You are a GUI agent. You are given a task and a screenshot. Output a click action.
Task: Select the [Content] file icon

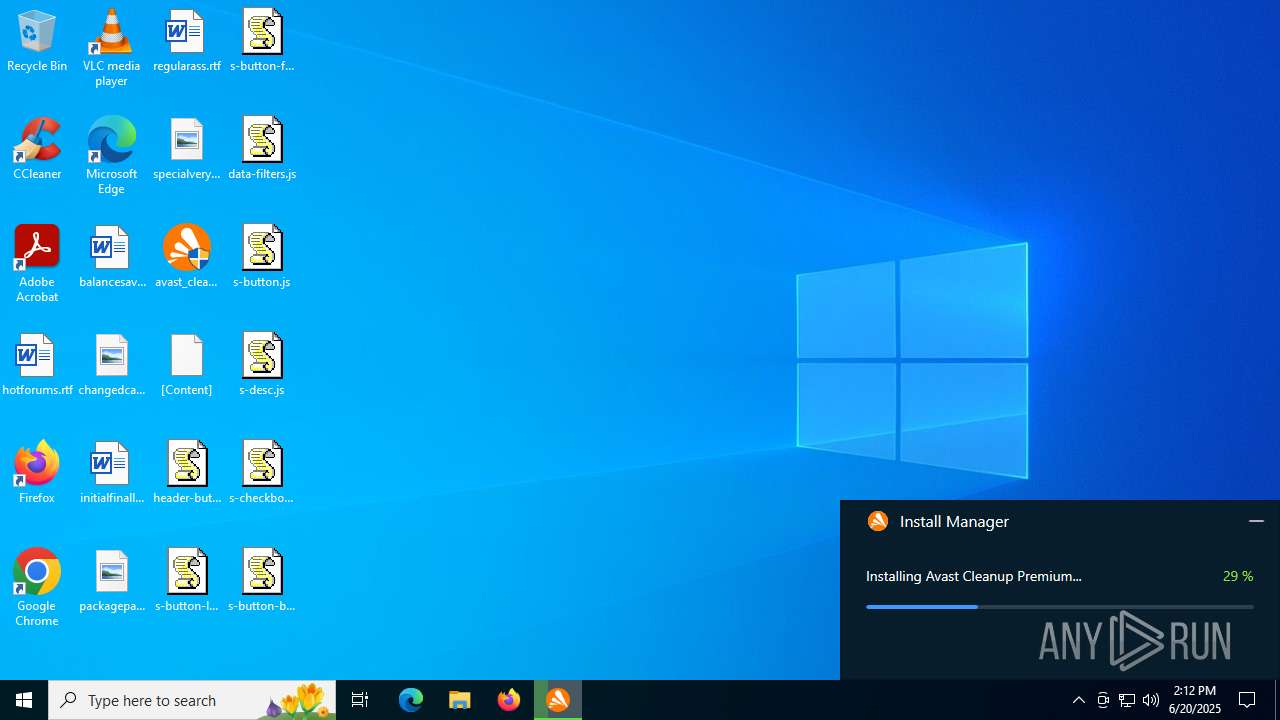click(x=187, y=365)
